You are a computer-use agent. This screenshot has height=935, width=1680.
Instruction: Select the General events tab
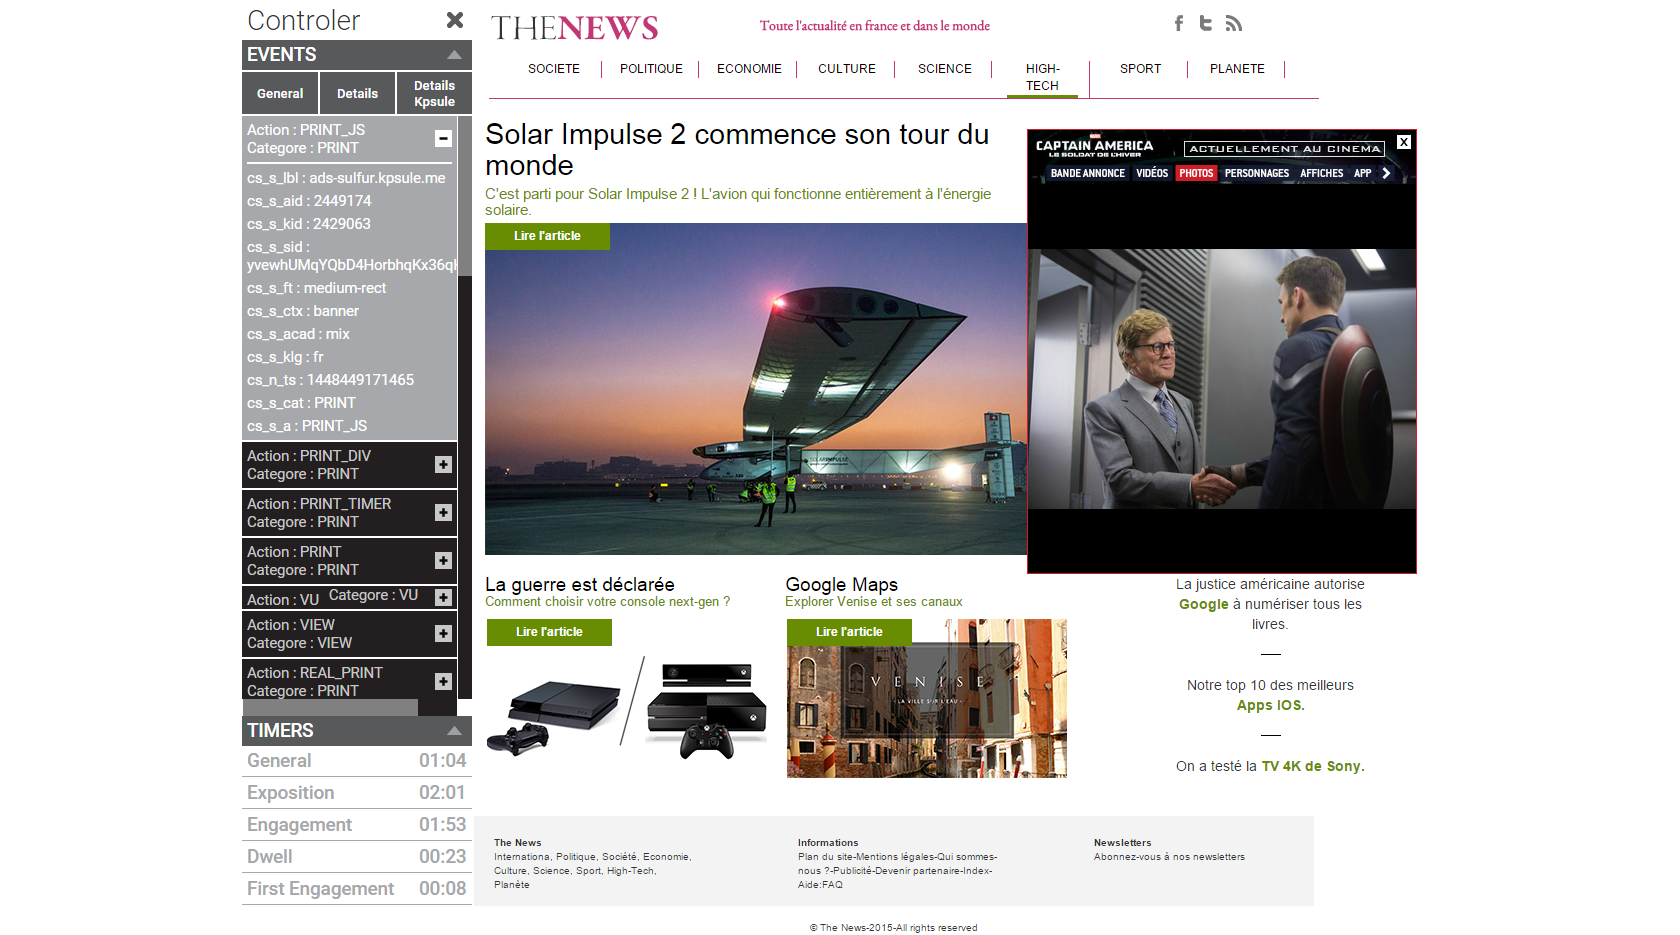point(280,94)
